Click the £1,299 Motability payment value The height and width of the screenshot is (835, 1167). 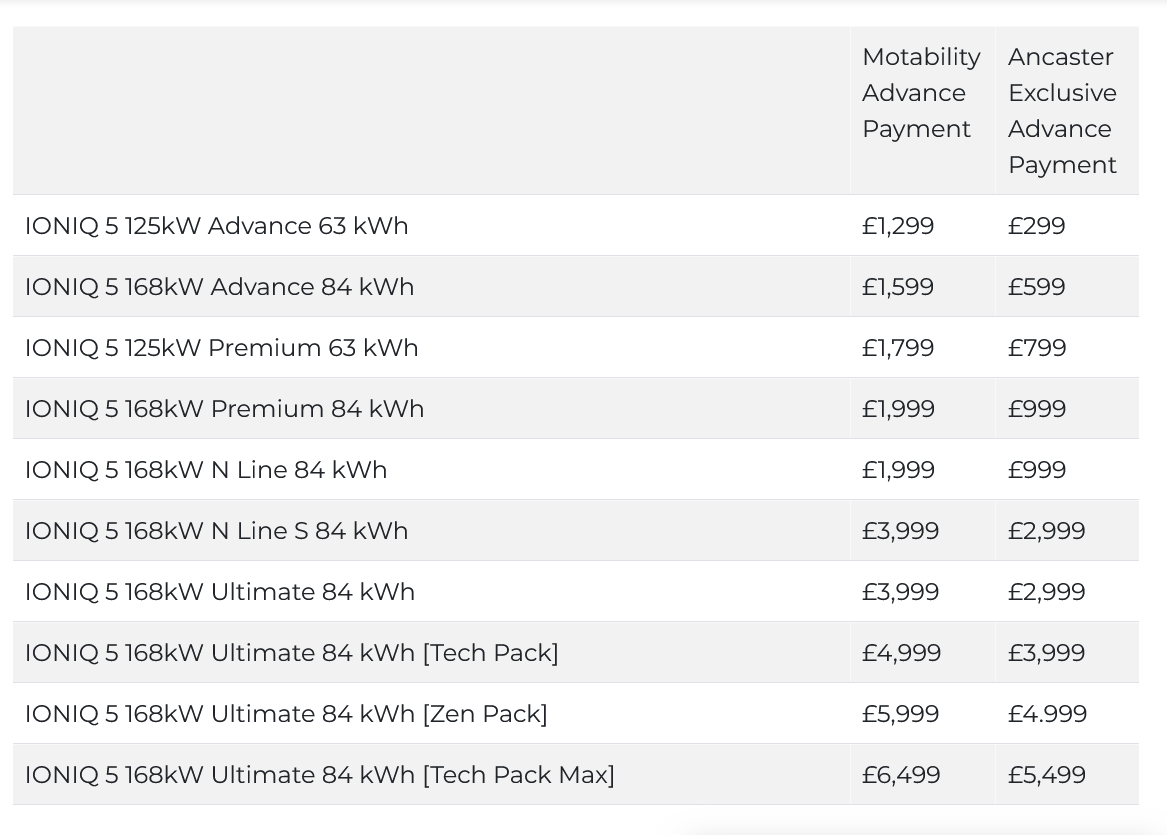898,226
